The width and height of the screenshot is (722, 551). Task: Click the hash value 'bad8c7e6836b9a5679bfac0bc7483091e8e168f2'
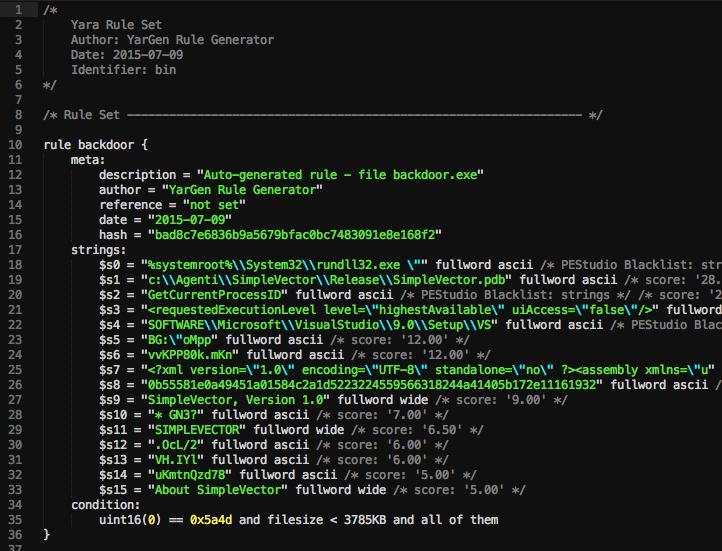tap(295, 235)
